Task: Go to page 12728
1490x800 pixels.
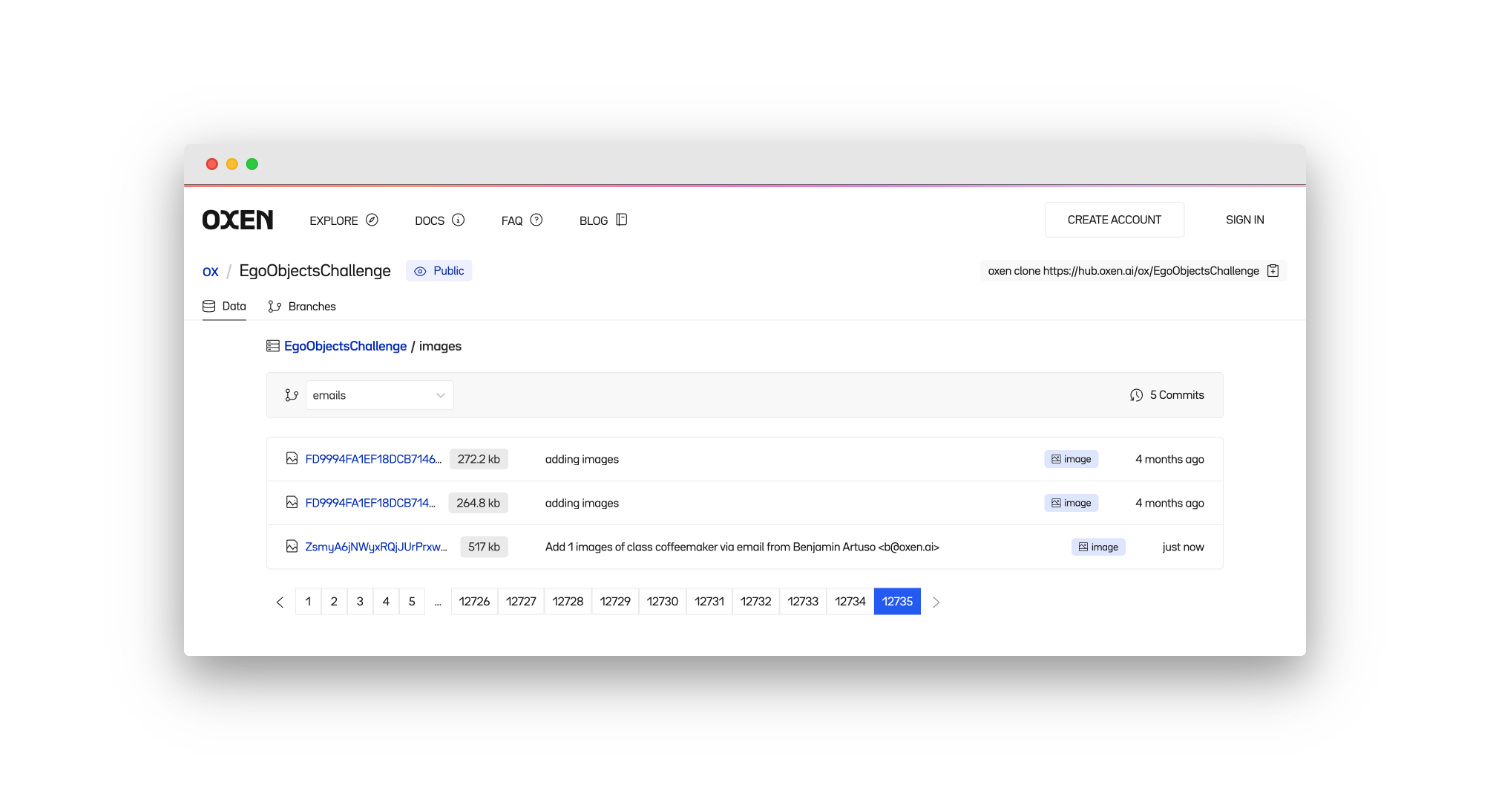Action: pos(568,601)
